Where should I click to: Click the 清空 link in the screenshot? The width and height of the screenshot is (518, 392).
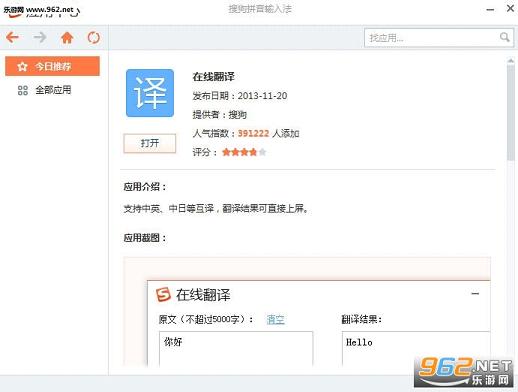point(276,319)
